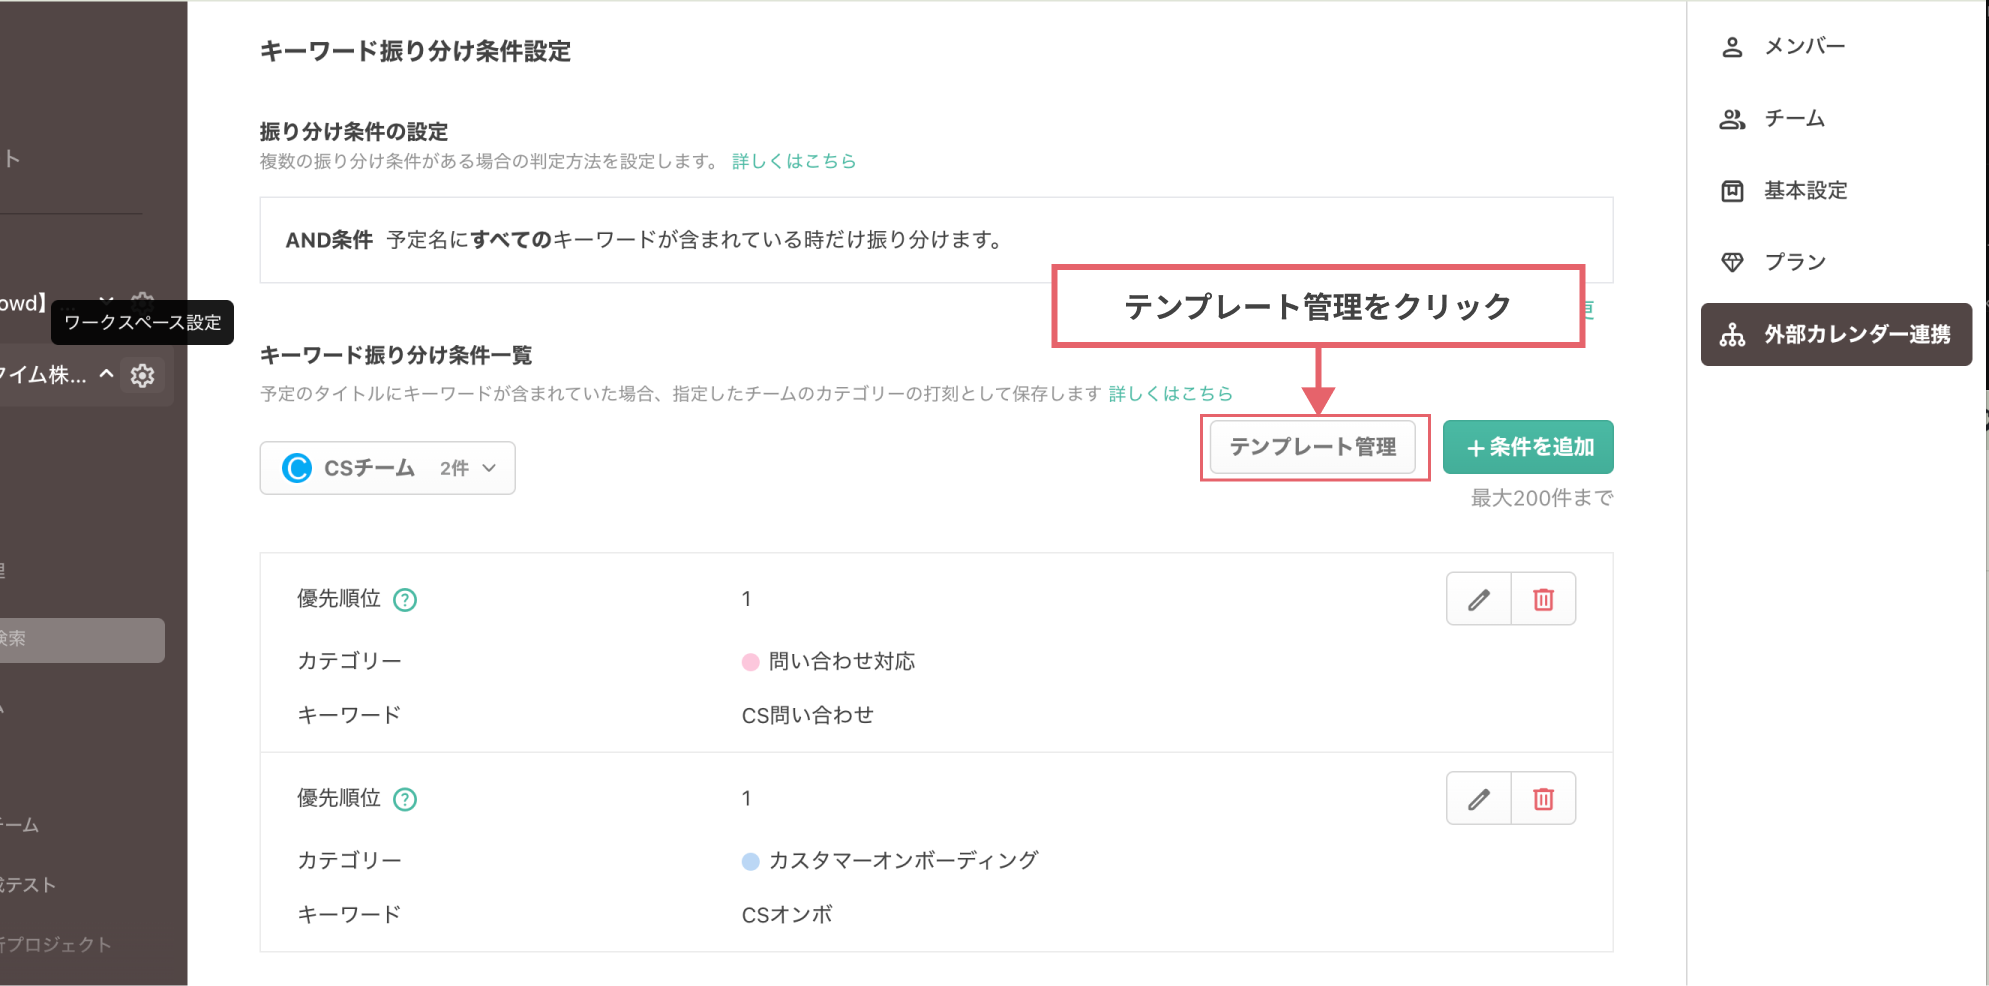Open the workspace settings gear in the sidebar
Screen dimensions: 1989x986
(x=143, y=376)
